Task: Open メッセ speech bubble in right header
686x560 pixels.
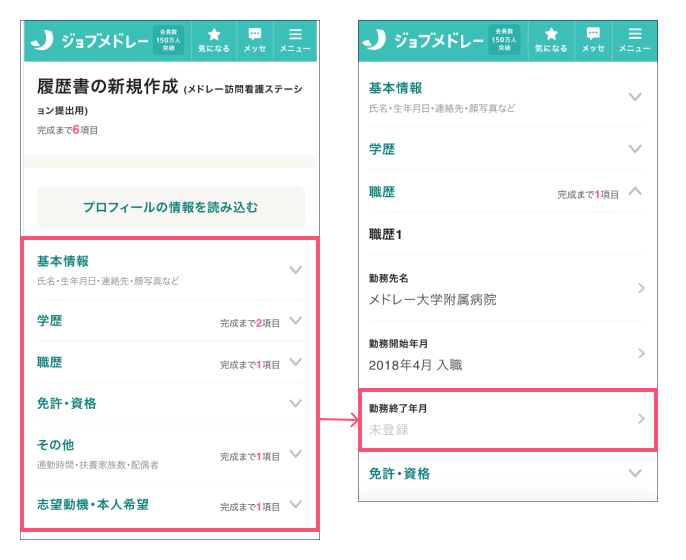Action: click(x=593, y=39)
